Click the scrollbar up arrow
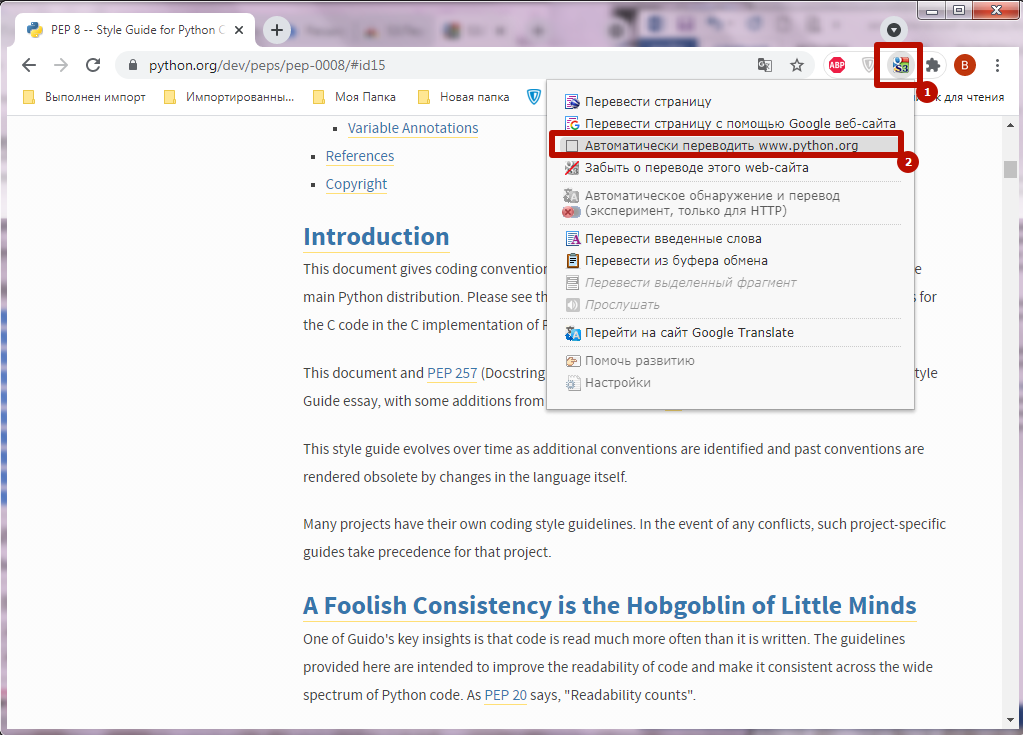This screenshot has width=1023, height=735. pos(1011,125)
